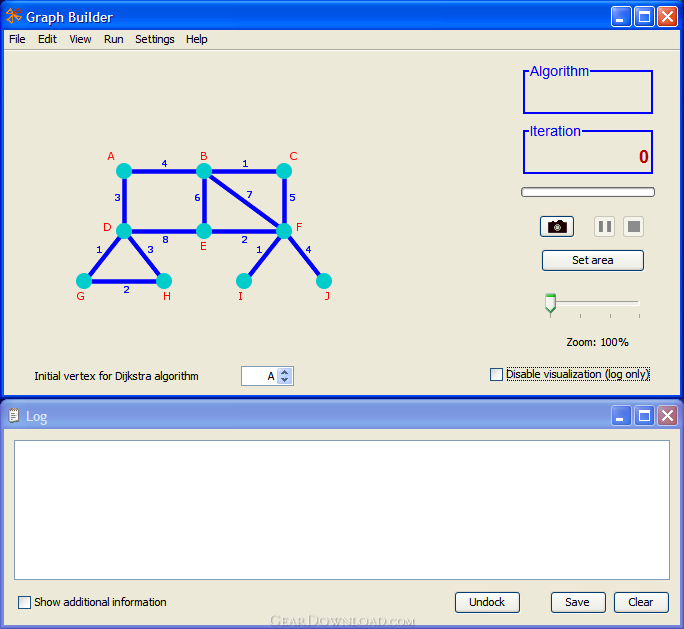Click edge weight 7 between B and F
684x629 pixels.
(x=249, y=194)
